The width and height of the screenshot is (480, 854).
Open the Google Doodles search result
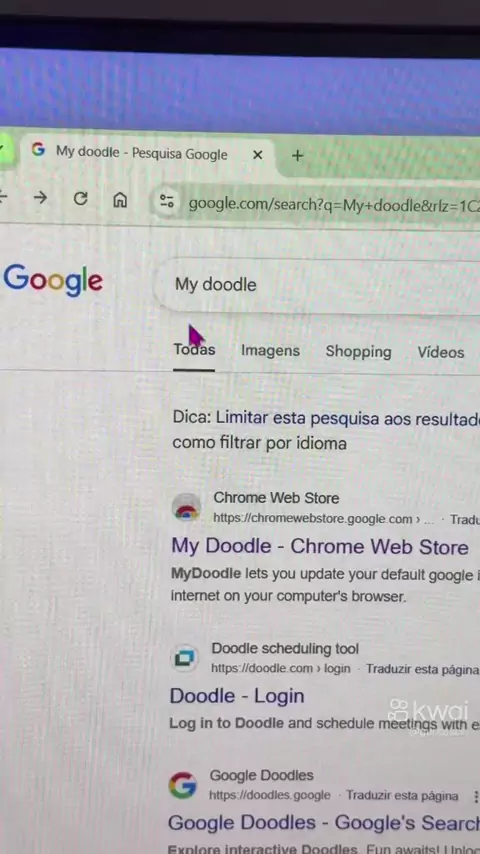(324, 823)
